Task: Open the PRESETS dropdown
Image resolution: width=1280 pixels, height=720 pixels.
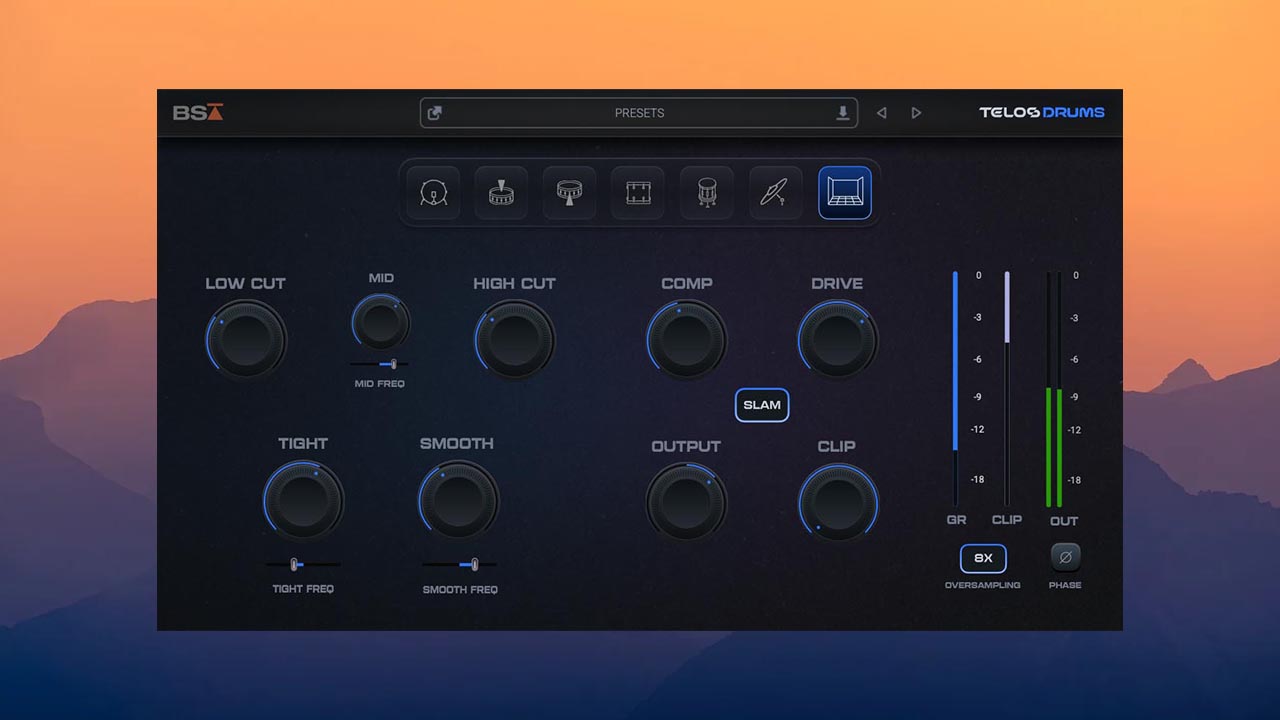Action: pos(640,113)
